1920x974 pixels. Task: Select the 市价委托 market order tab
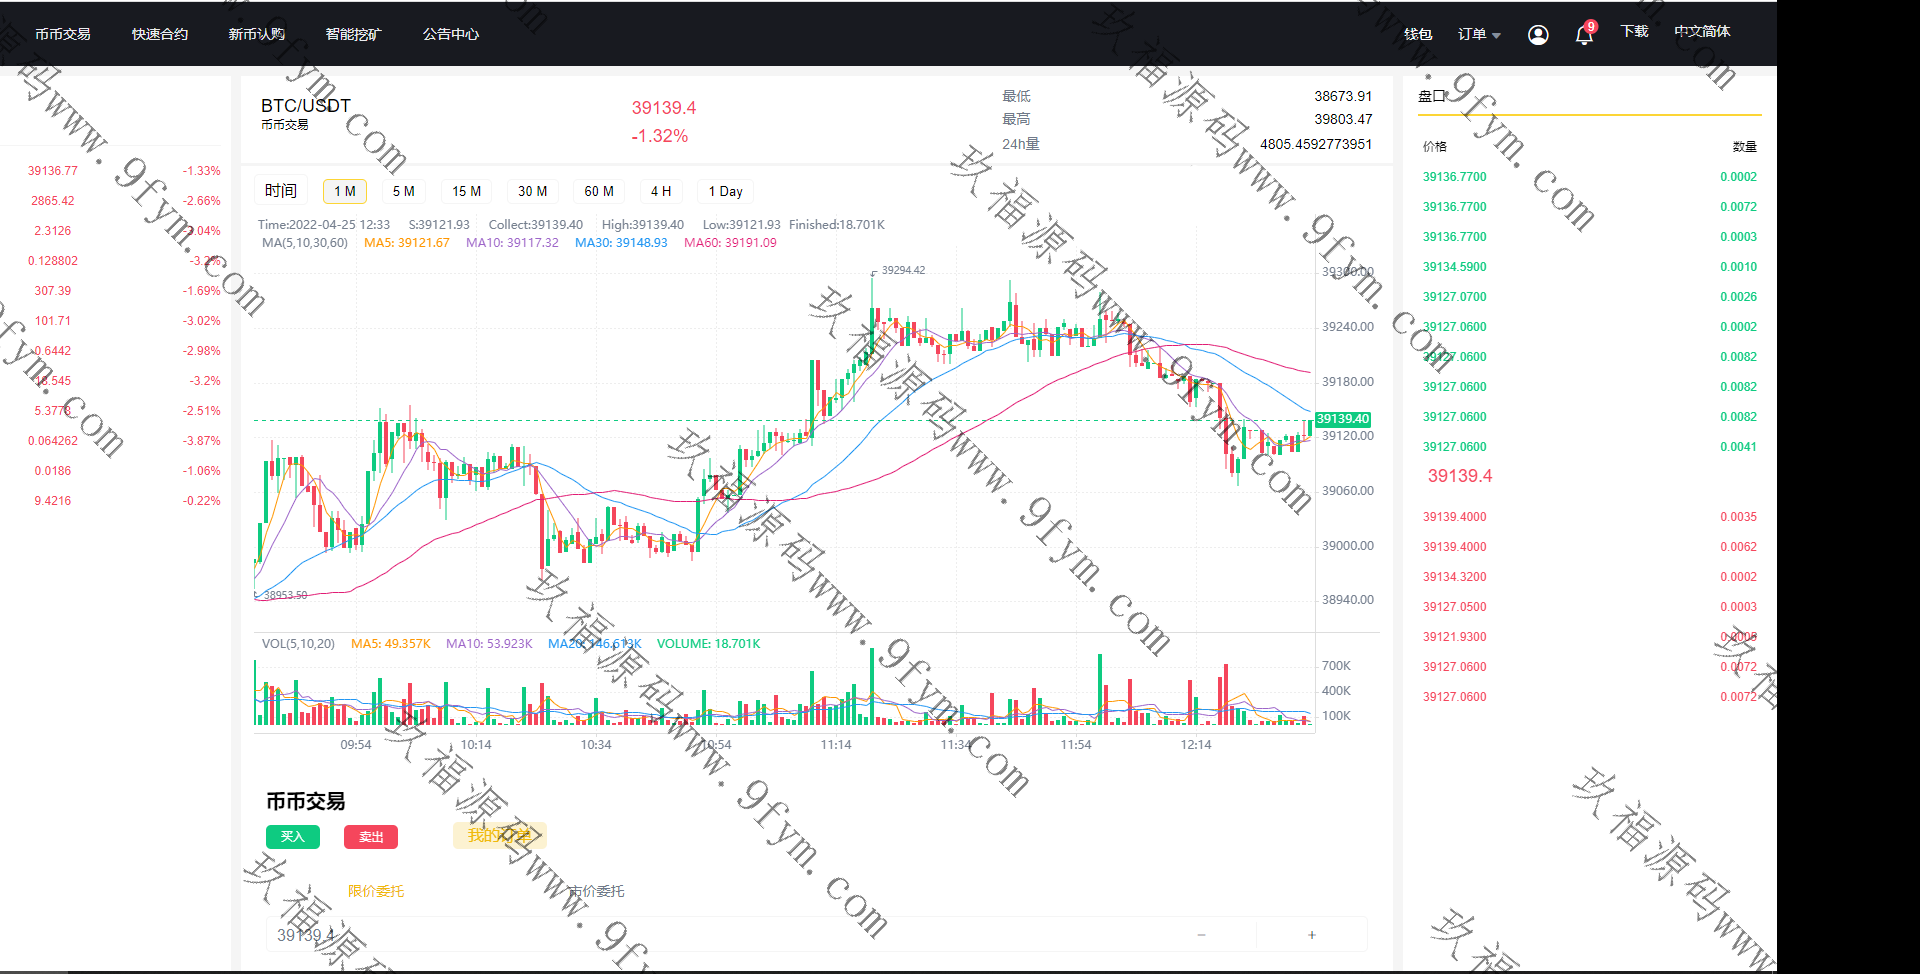(597, 891)
